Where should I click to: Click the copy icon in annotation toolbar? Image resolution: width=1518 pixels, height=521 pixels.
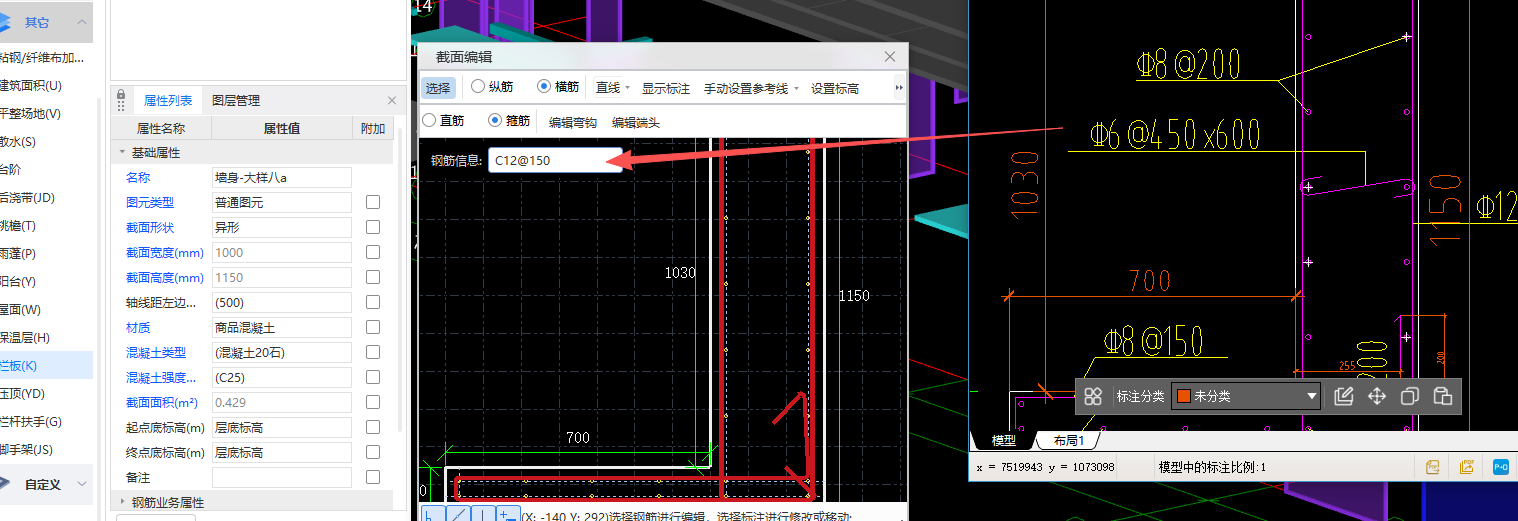1409,396
